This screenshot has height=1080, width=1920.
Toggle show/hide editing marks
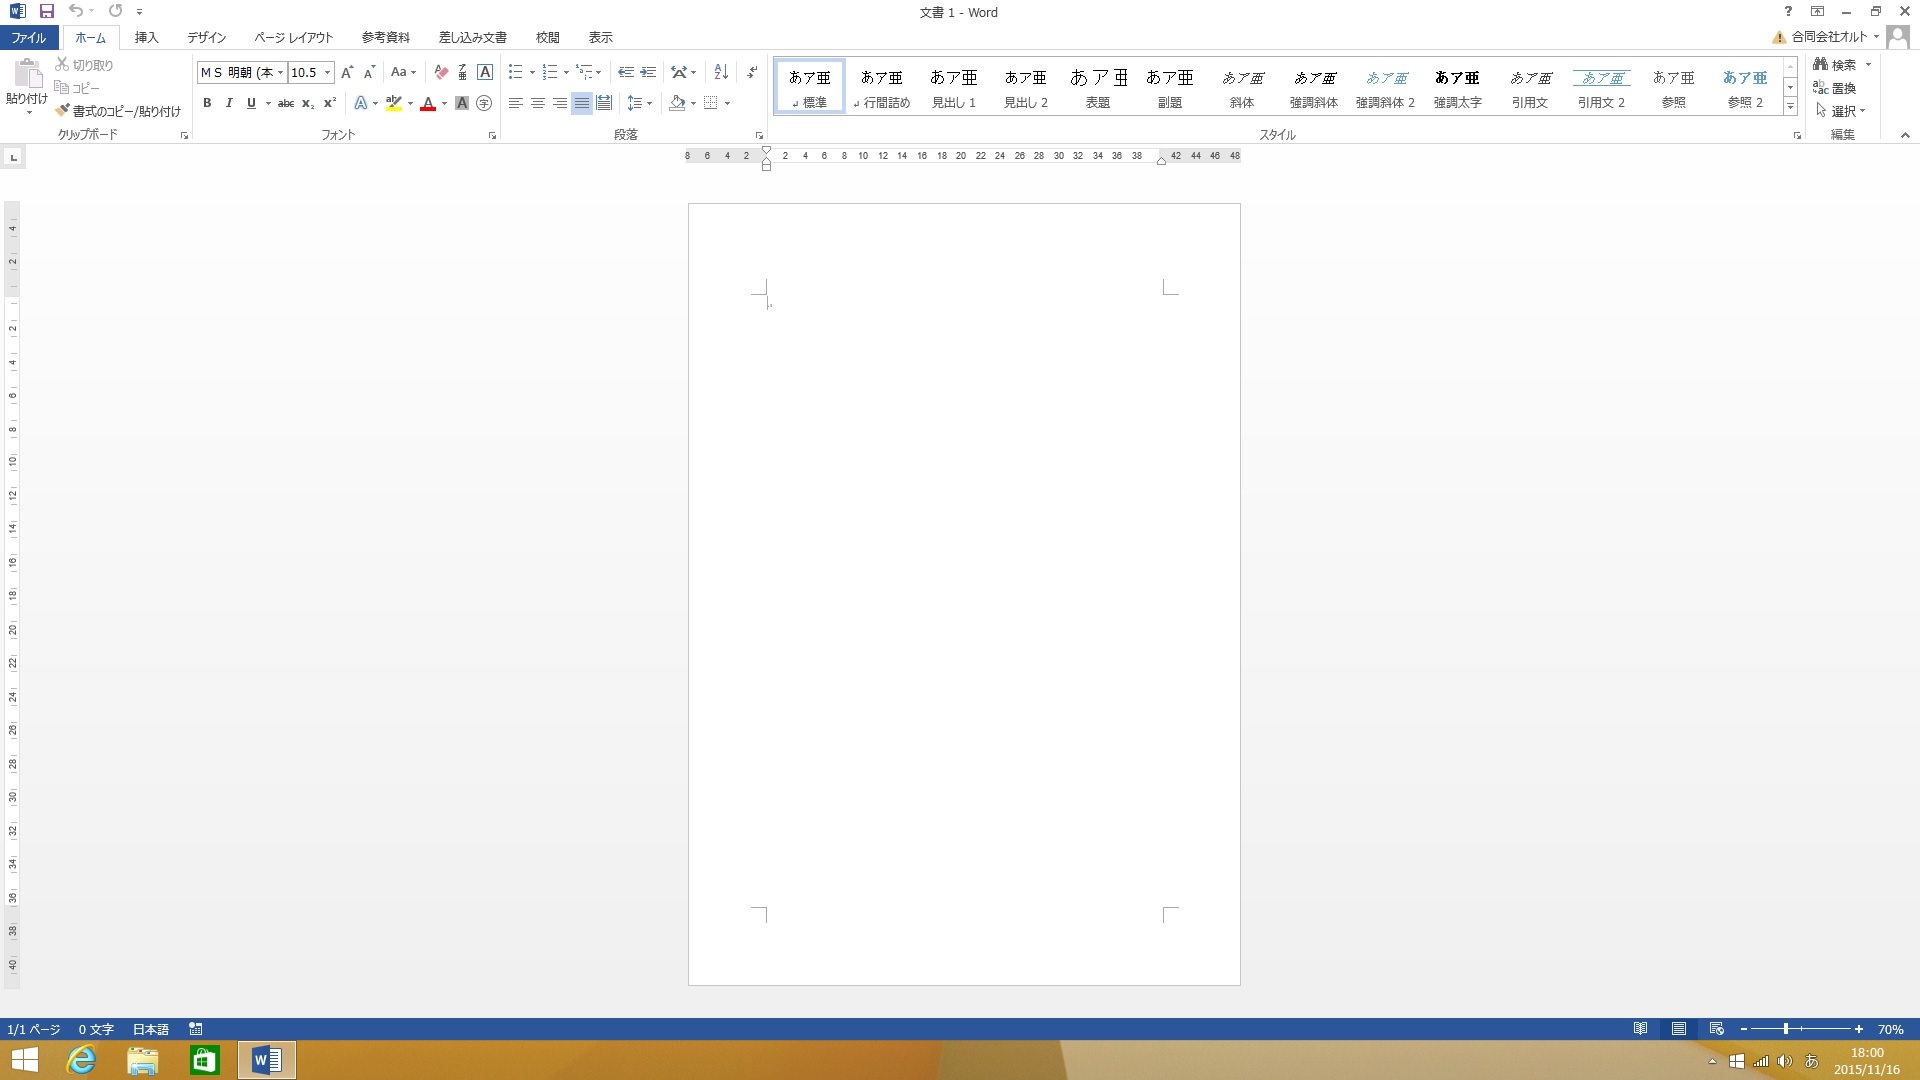(x=752, y=72)
